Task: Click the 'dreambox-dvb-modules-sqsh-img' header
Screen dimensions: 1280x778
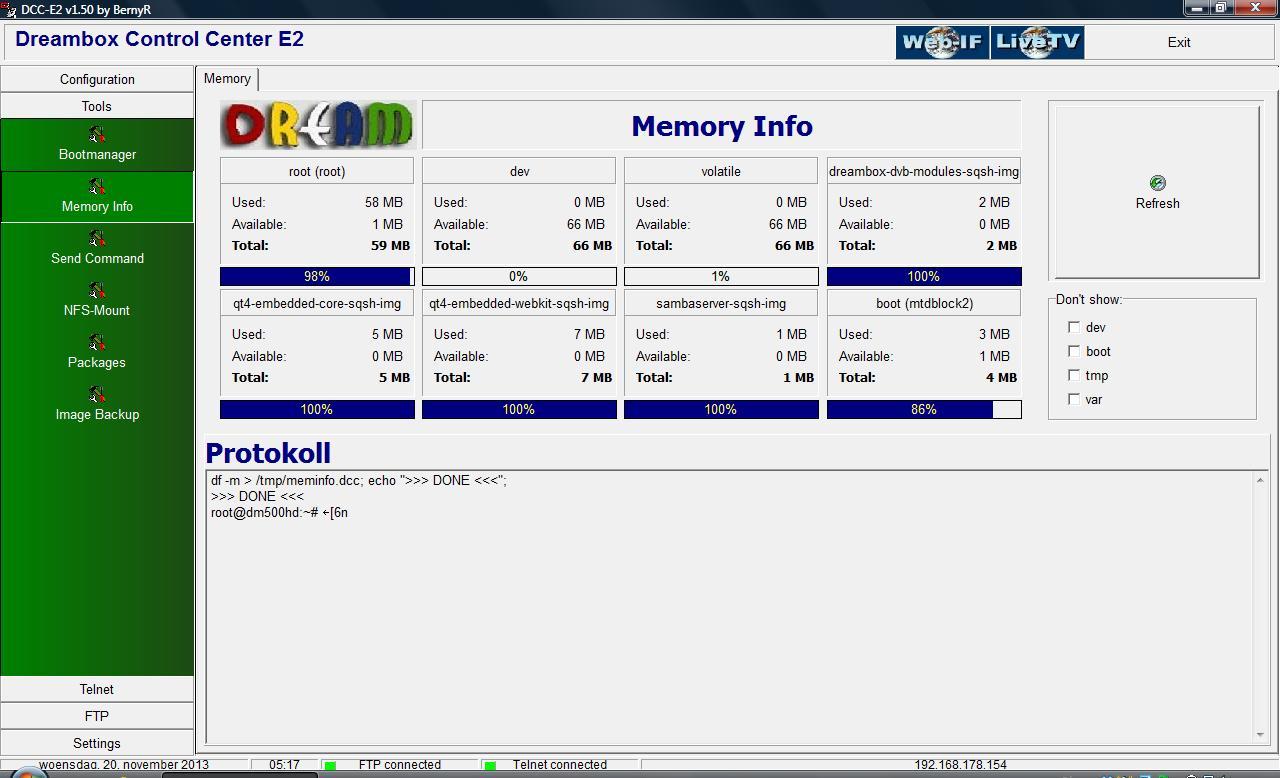Action: (x=924, y=171)
